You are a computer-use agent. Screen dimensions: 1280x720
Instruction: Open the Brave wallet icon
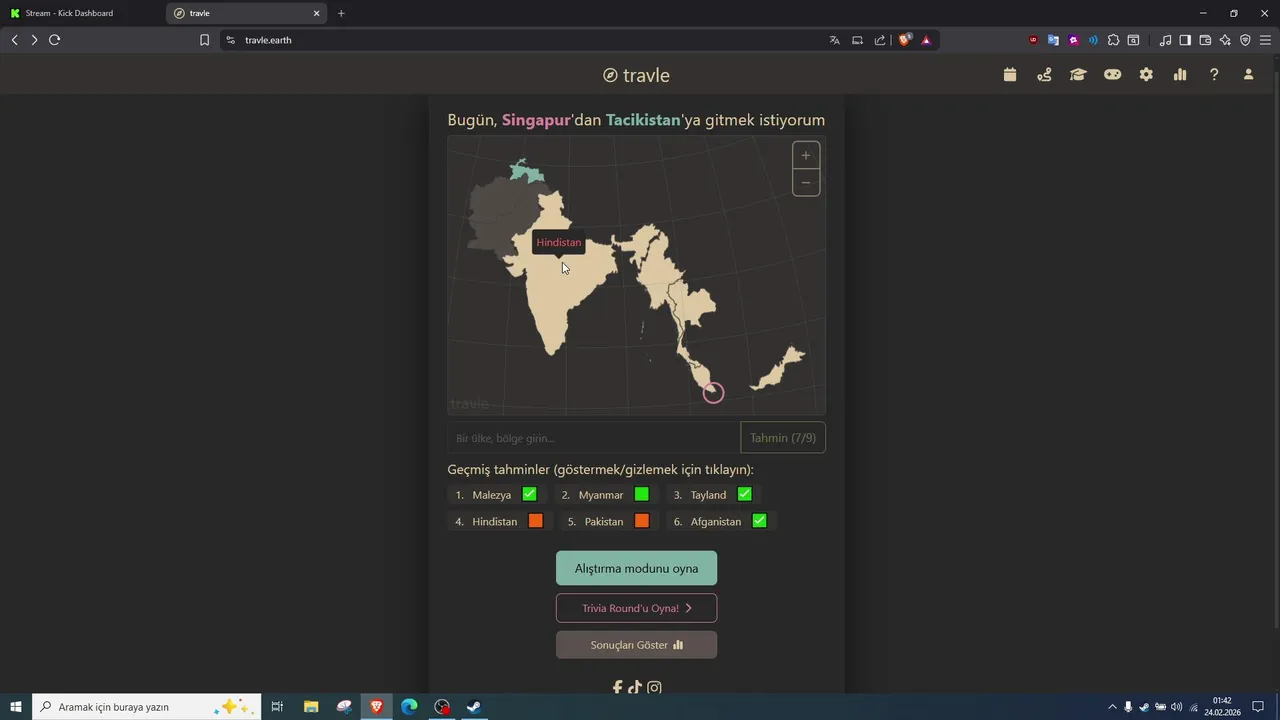pyautogui.click(x=1205, y=40)
